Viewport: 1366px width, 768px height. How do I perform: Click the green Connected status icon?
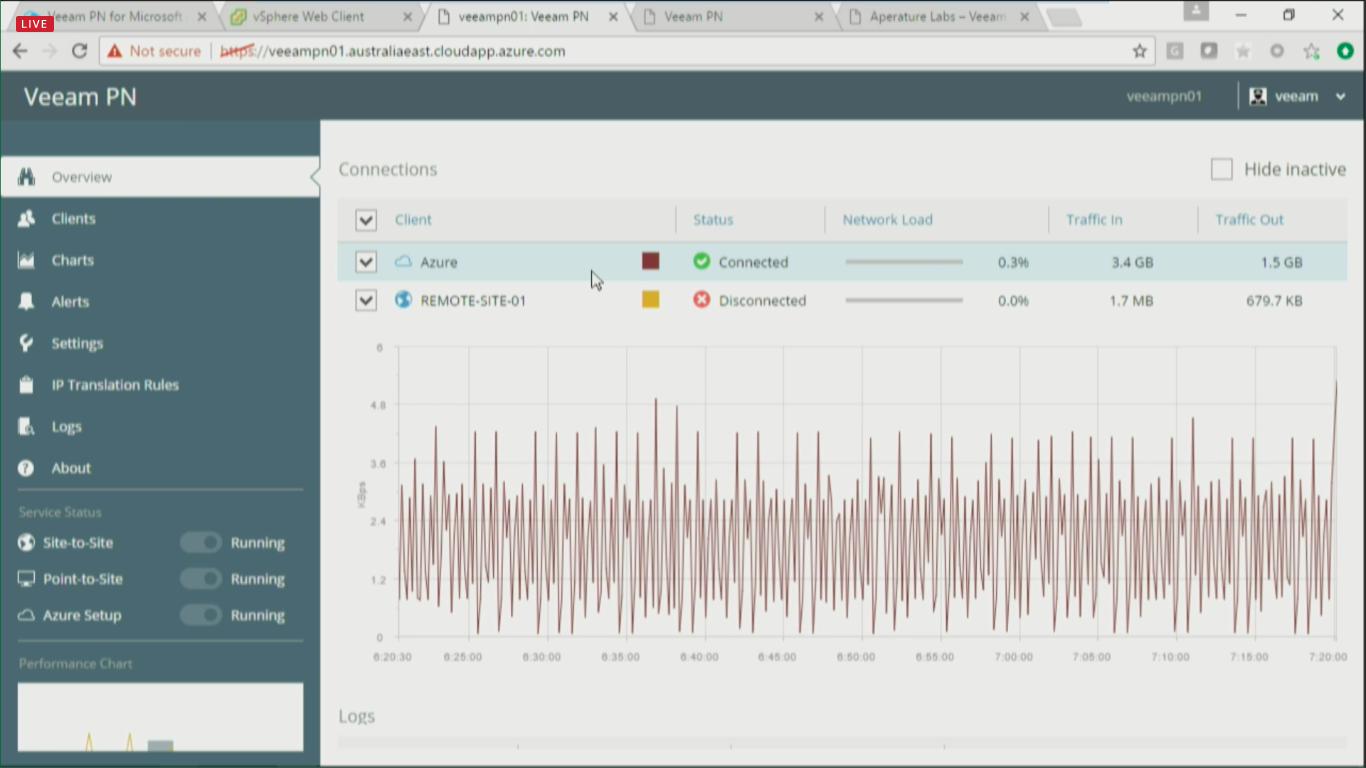pos(702,261)
